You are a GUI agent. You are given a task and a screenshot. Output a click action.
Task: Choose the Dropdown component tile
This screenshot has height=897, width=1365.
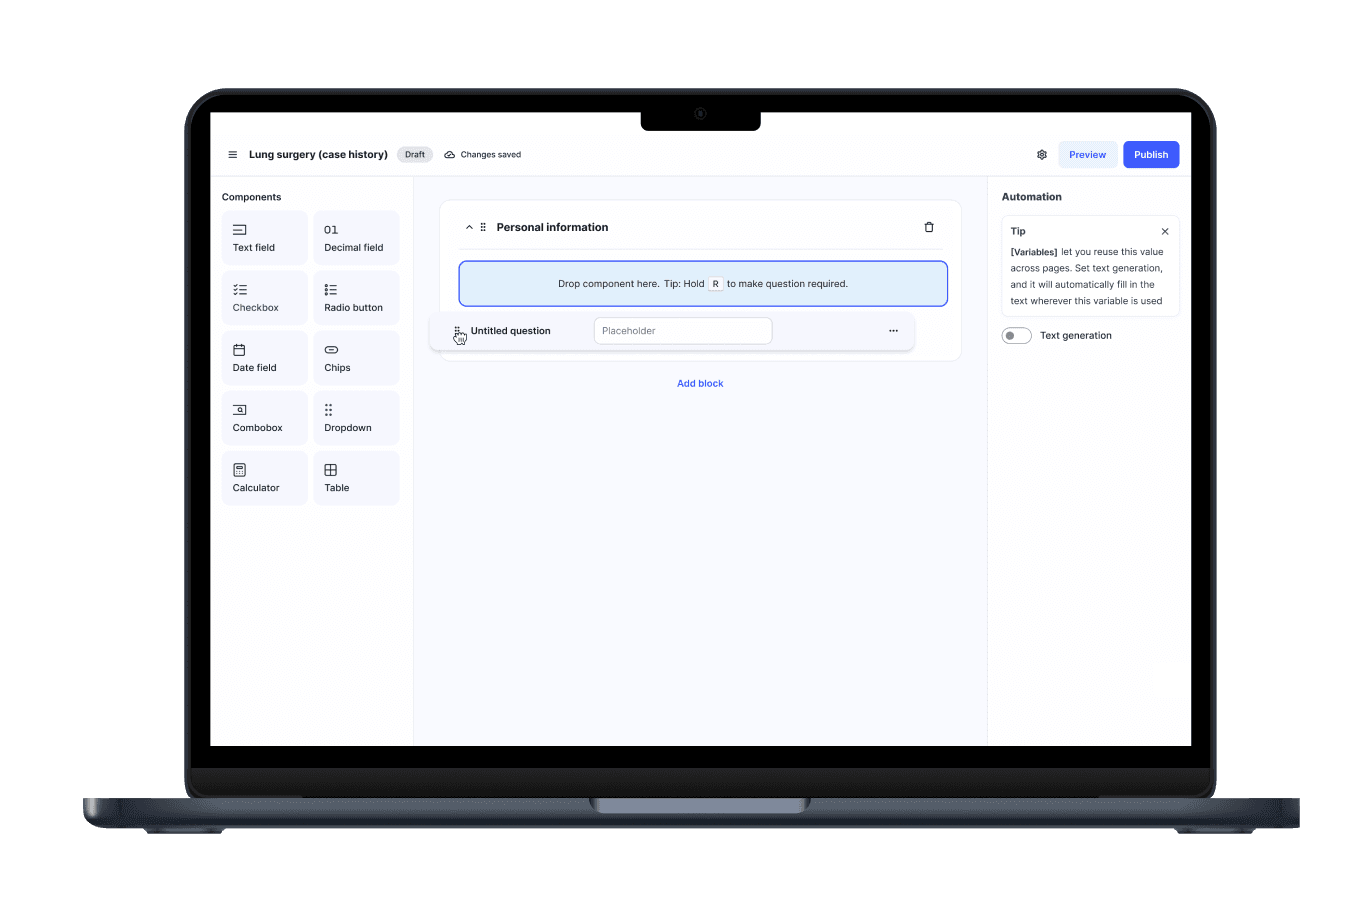click(356, 418)
